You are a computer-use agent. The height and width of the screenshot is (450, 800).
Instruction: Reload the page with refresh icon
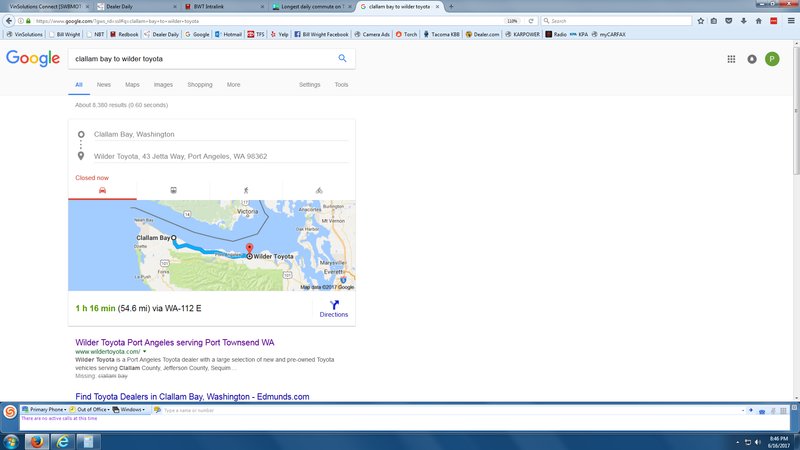click(531, 21)
